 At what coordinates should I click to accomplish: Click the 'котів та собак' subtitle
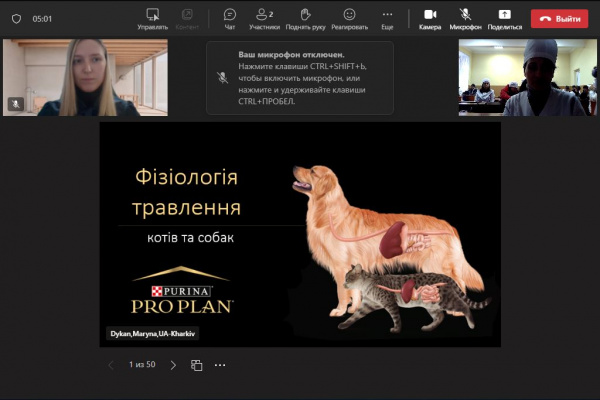pyautogui.click(x=191, y=238)
